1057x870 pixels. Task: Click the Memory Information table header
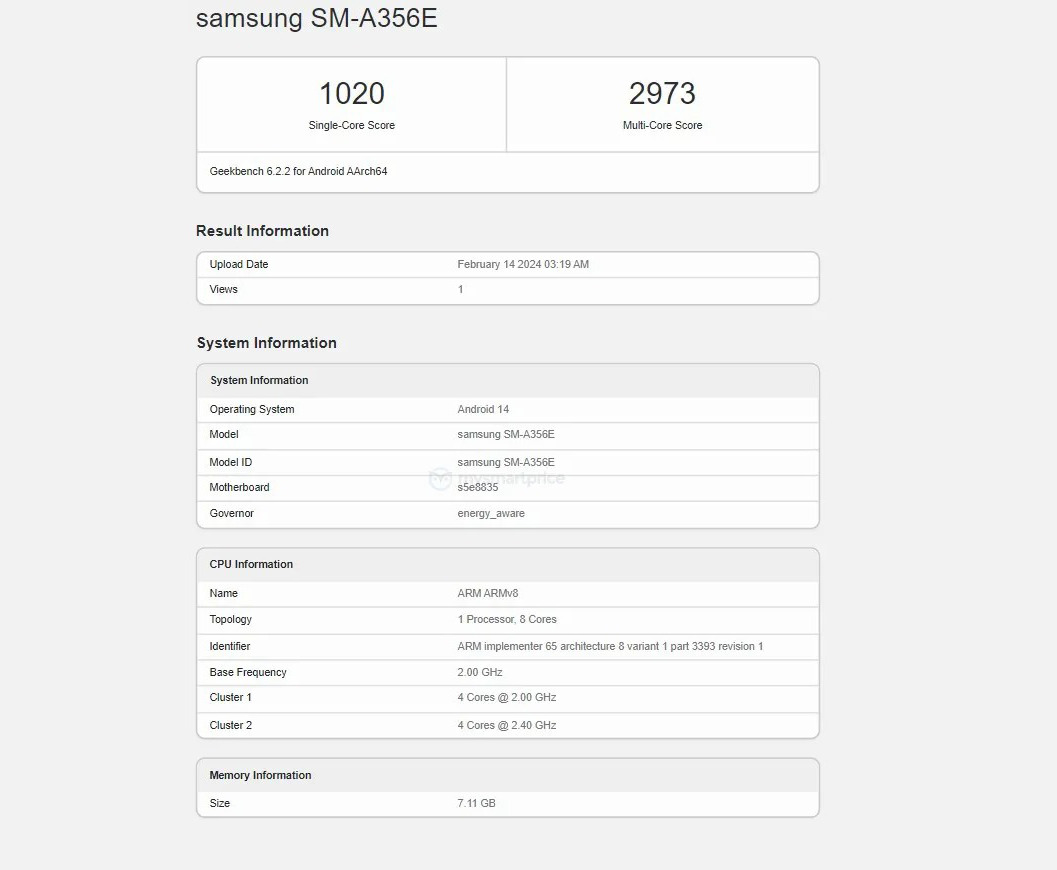click(x=260, y=776)
